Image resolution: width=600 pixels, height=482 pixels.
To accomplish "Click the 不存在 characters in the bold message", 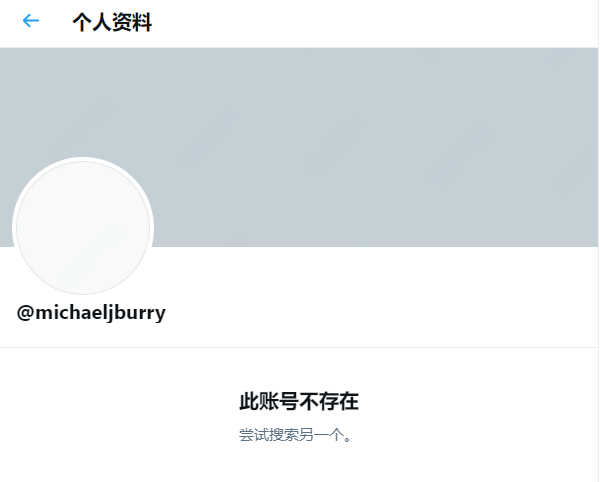I will [x=329, y=401].
